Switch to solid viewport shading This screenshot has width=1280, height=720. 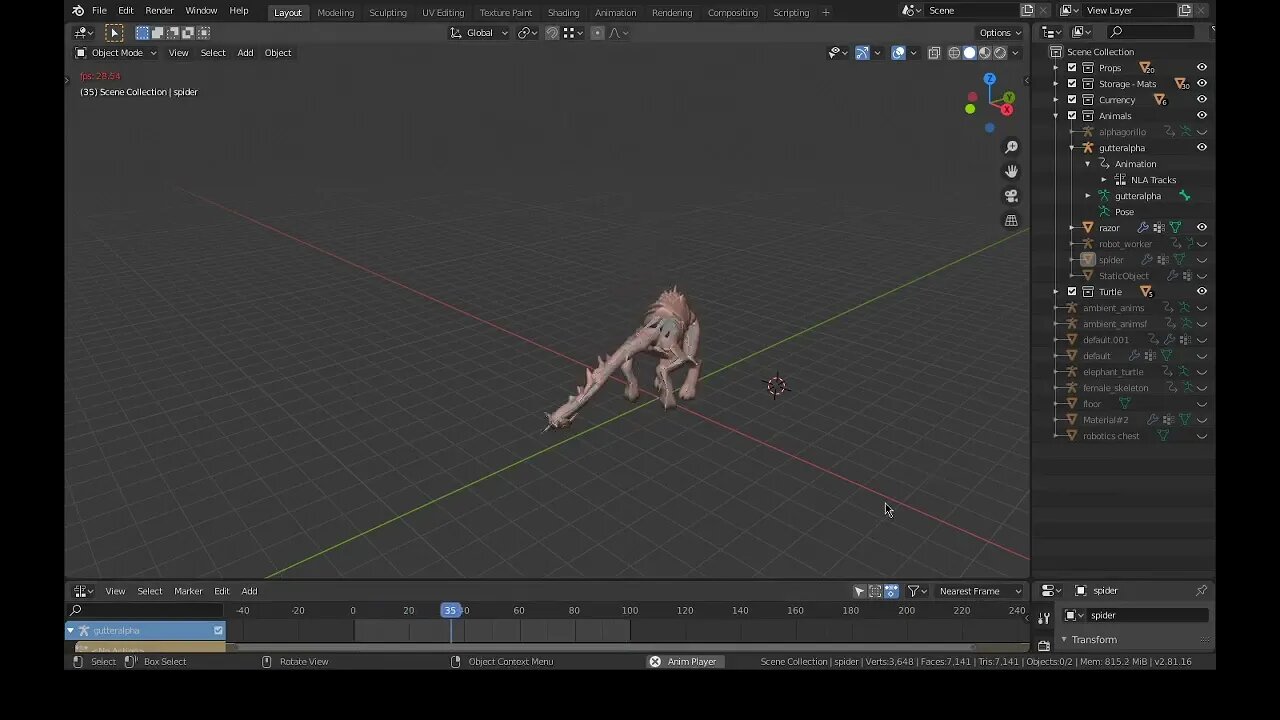click(x=969, y=53)
